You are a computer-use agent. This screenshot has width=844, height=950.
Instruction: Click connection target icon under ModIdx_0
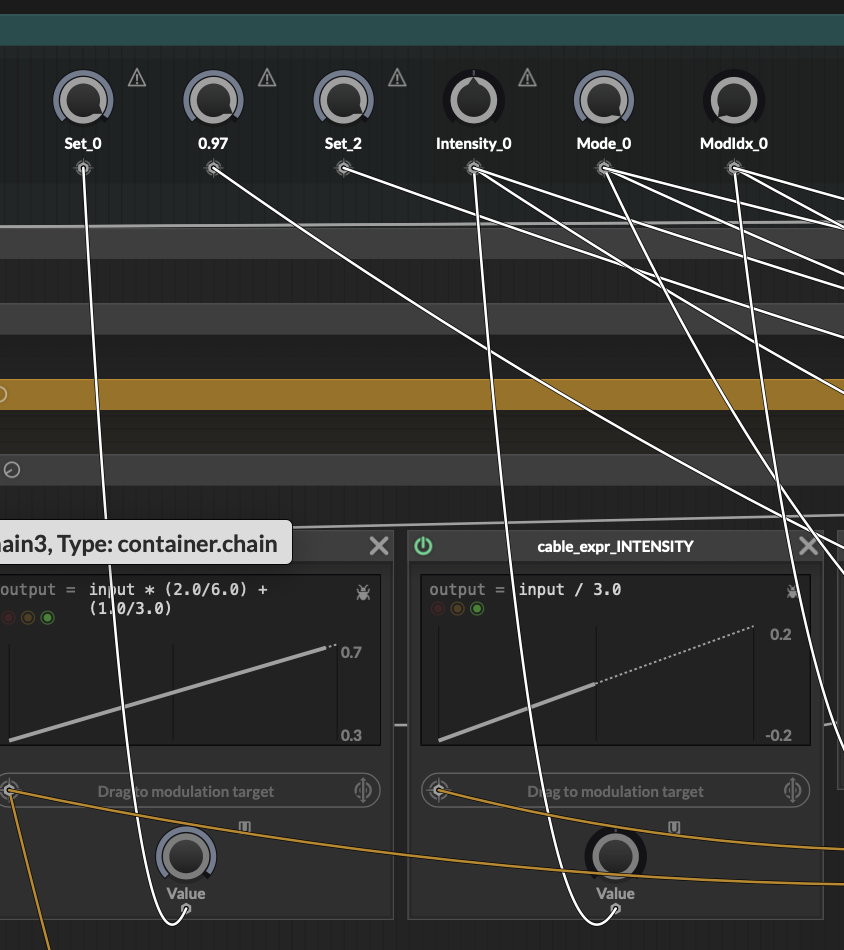tap(734, 169)
